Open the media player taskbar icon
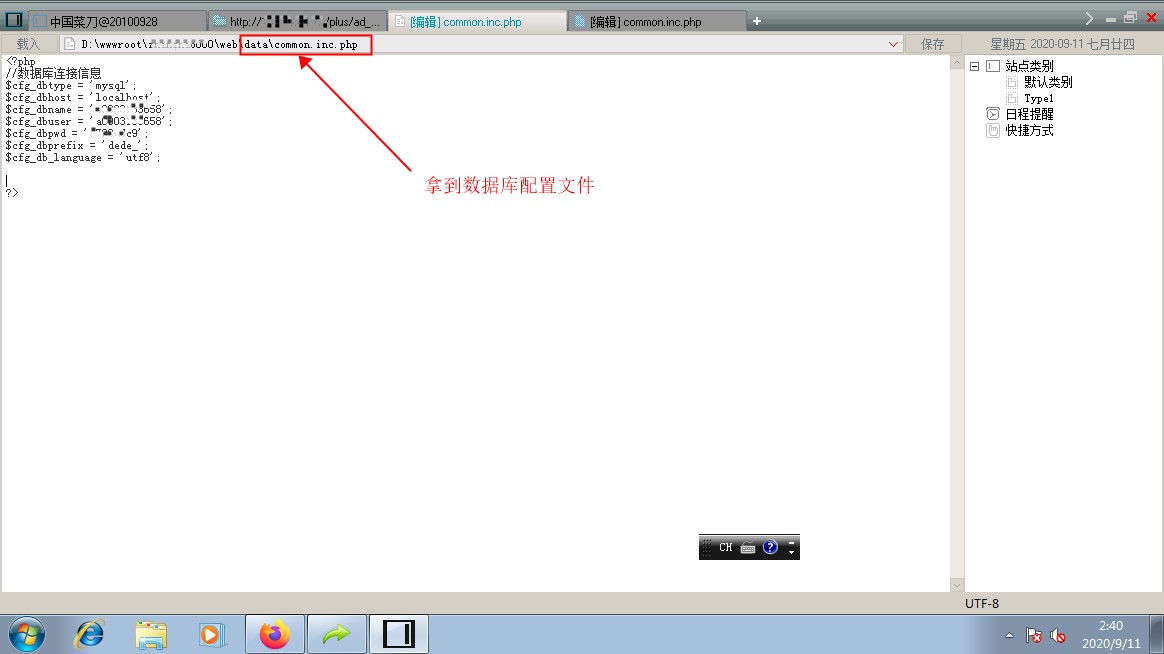1164x654 pixels. click(211, 635)
